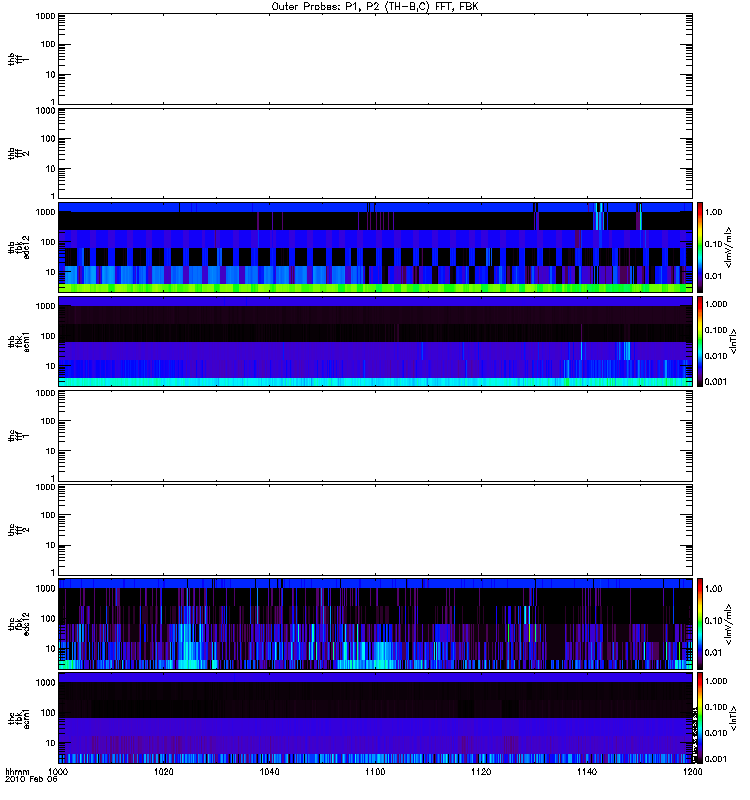Click the 1.000 value on thc scm1 color bar
The width and height of the screenshot is (750, 800).
(x=716, y=681)
